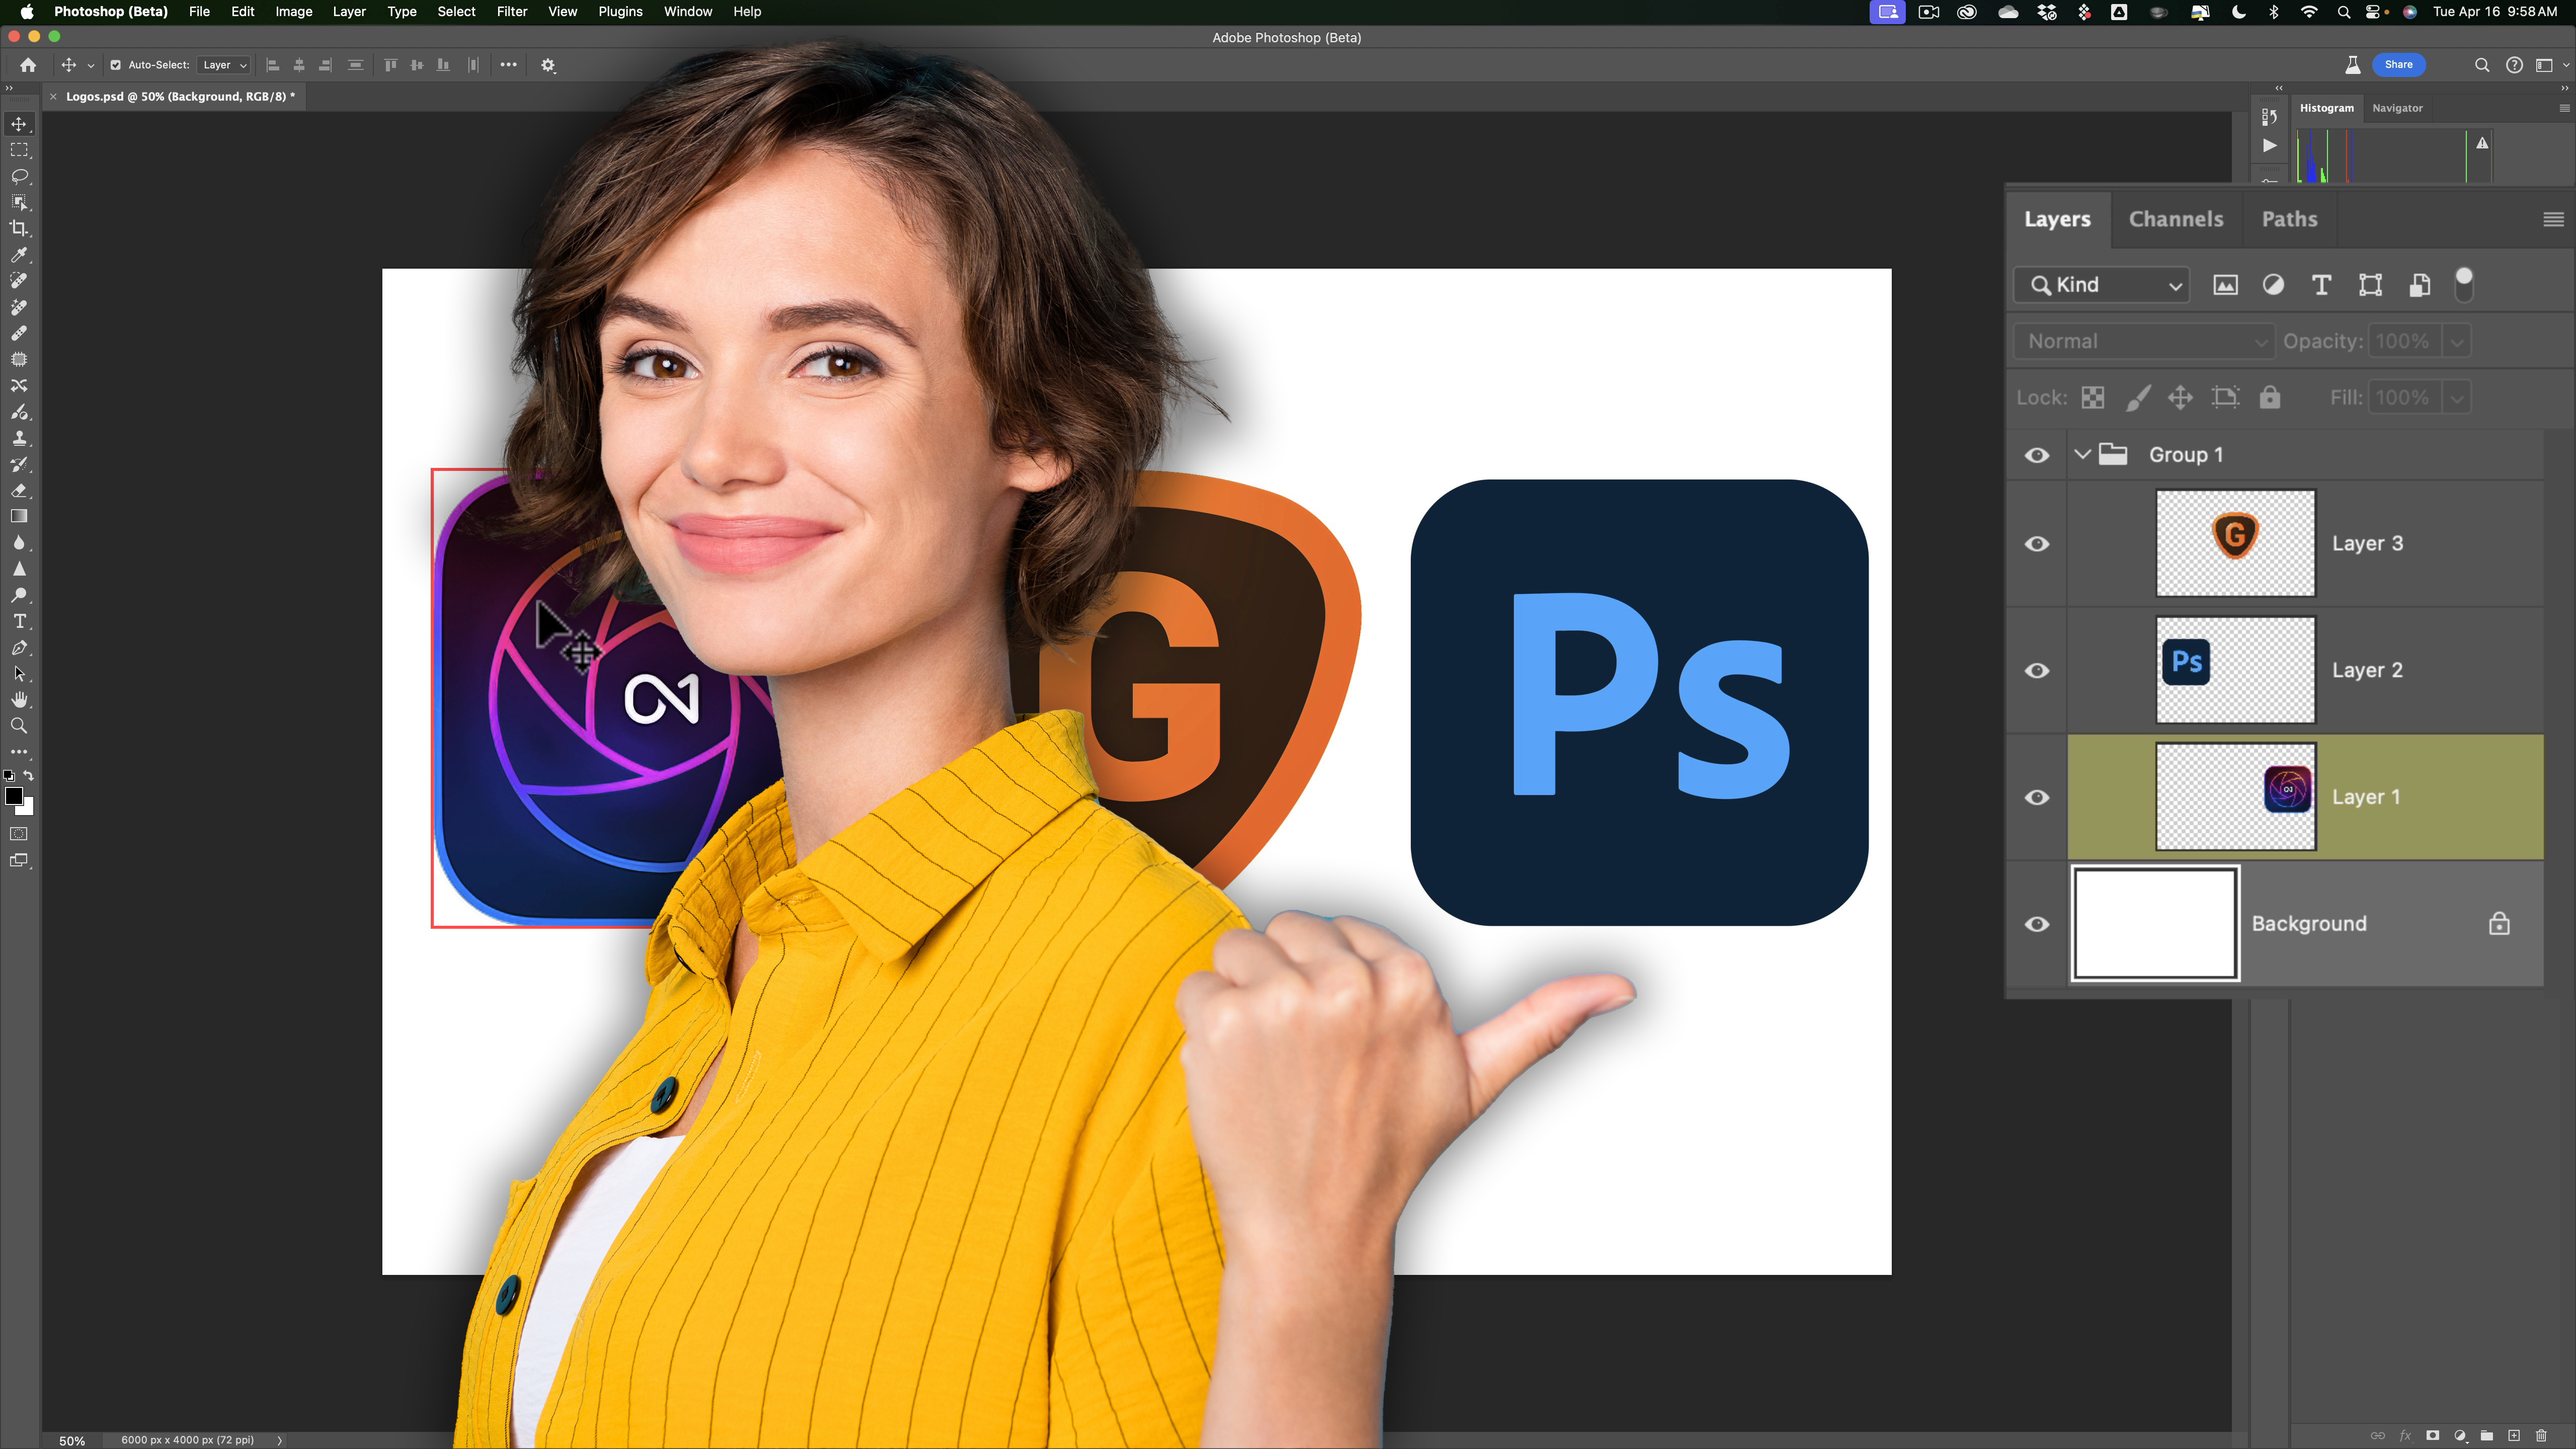
Task: Collapse the Group 1 folder
Action: click(2083, 454)
